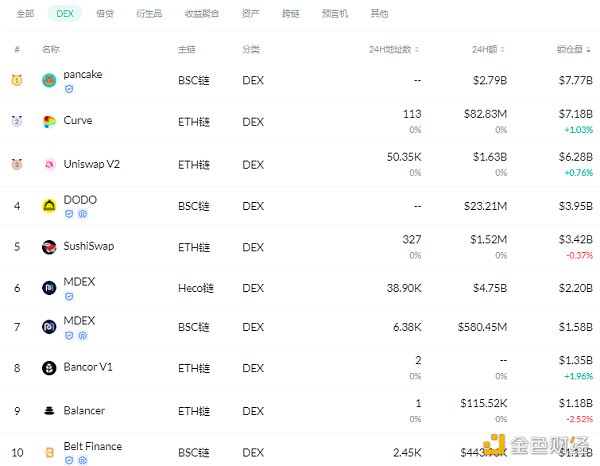600x466 pixels.
Task: Open the Belt Finance name link
Action: [x=92, y=446]
